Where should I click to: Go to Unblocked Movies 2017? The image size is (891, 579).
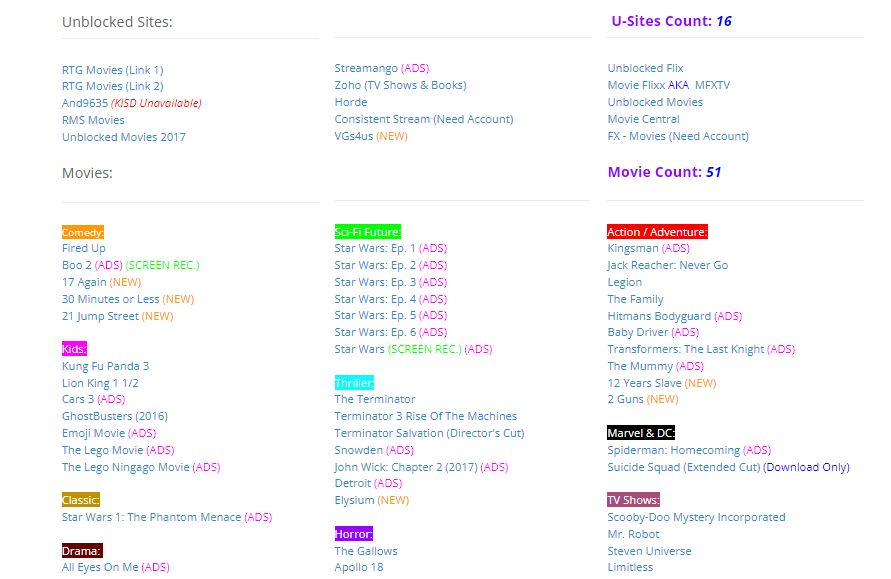coord(124,137)
